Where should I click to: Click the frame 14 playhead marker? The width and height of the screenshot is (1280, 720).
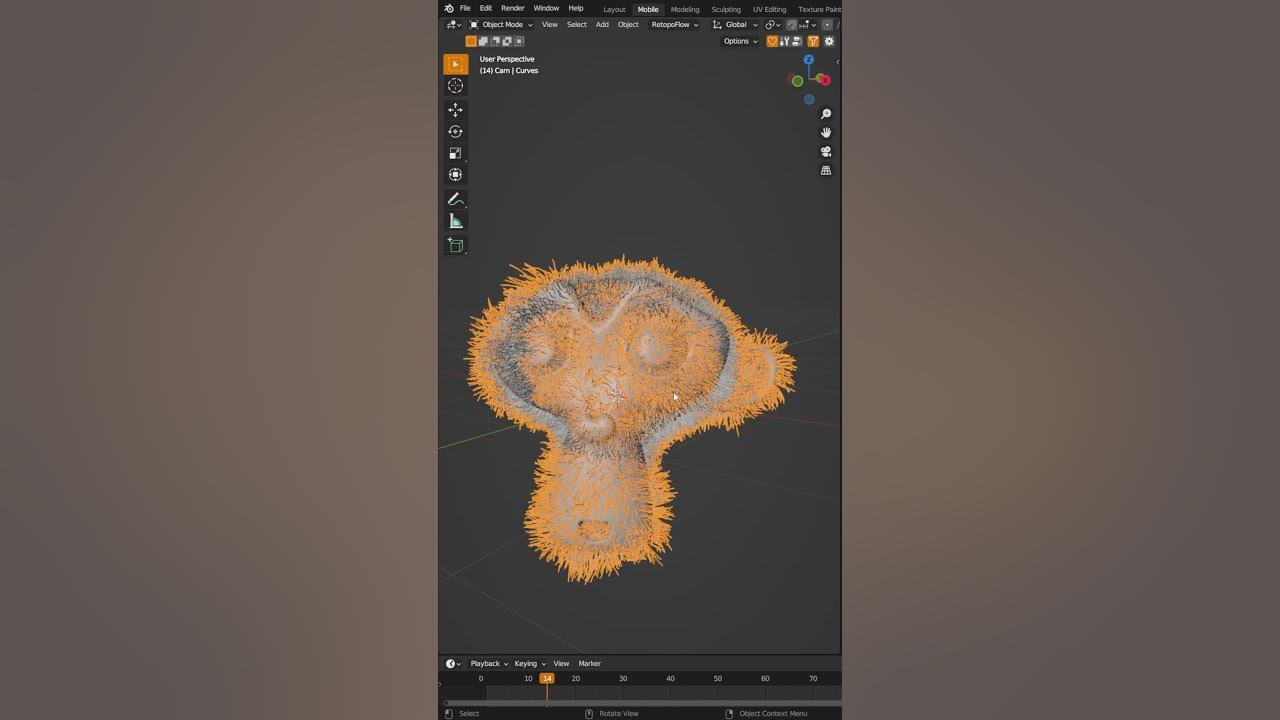(547, 678)
